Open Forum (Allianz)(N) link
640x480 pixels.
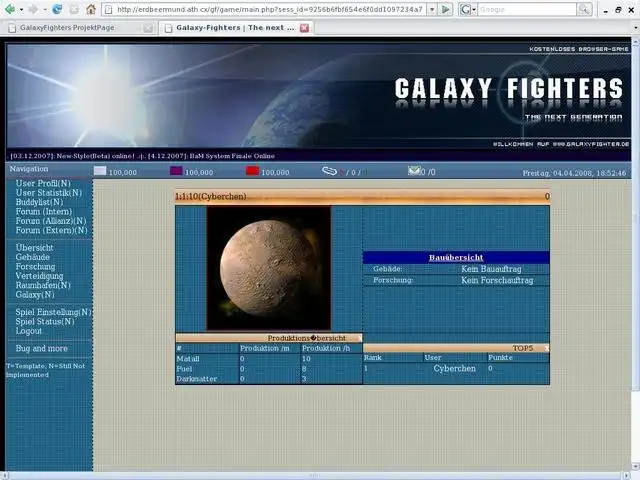(x=51, y=221)
